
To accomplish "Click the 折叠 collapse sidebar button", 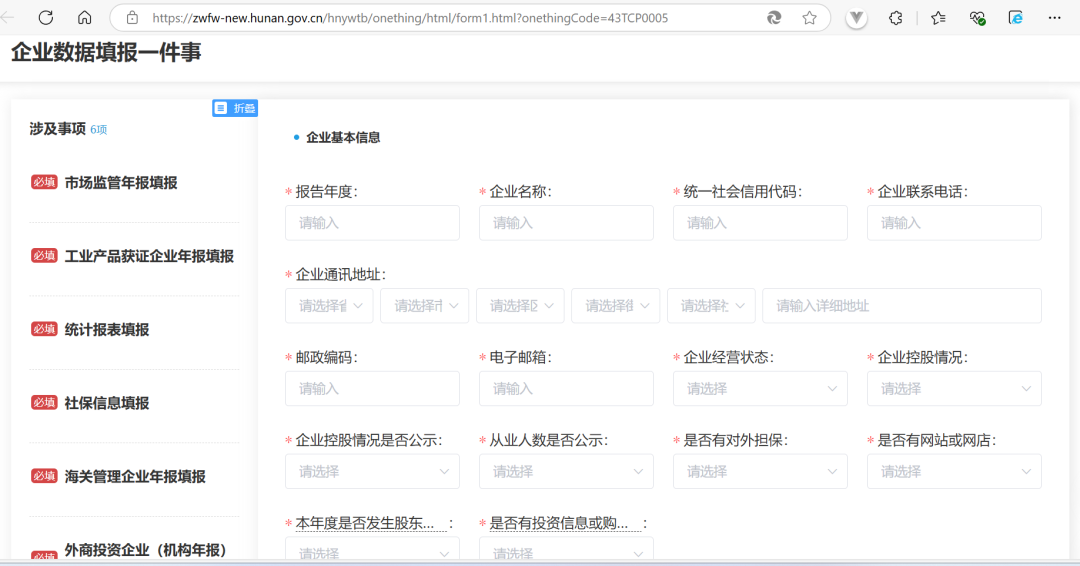I will (x=235, y=108).
